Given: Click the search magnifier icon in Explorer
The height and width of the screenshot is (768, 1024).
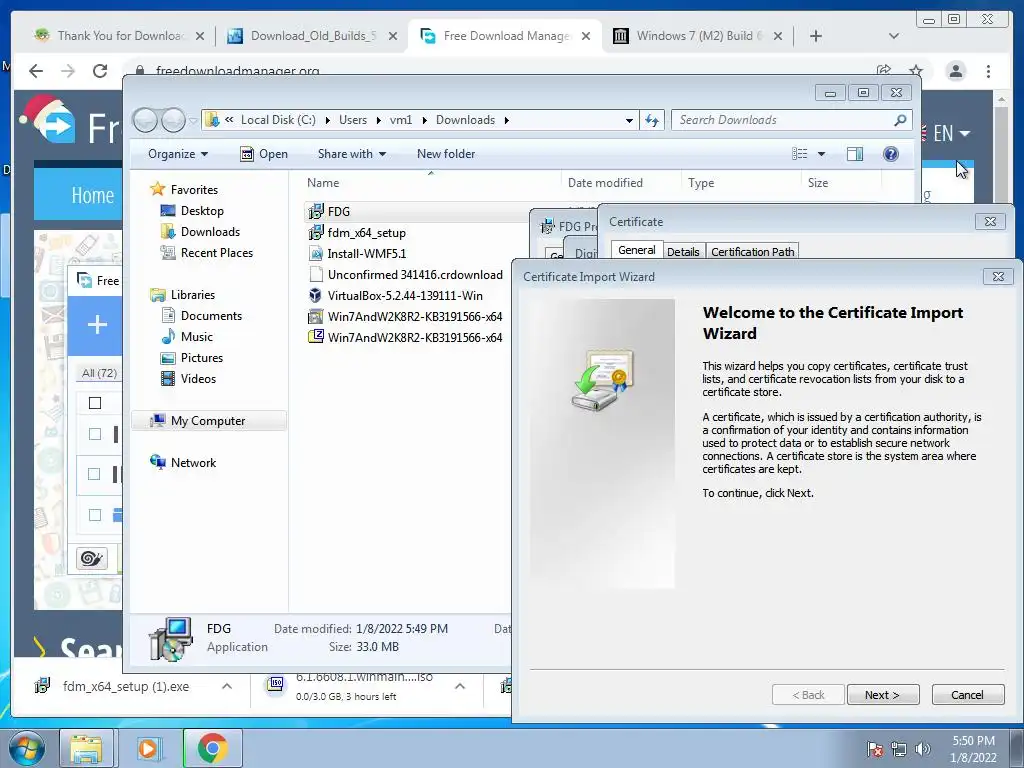Looking at the screenshot, I should [901, 120].
